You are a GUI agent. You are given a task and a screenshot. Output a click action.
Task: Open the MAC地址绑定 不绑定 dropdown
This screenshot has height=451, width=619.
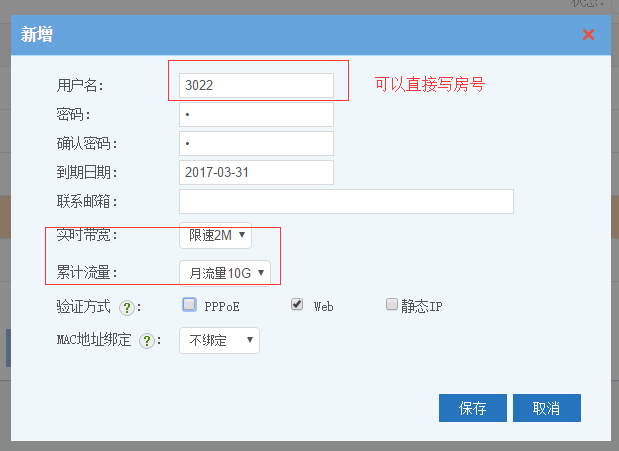pyautogui.click(x=219, y=340)
